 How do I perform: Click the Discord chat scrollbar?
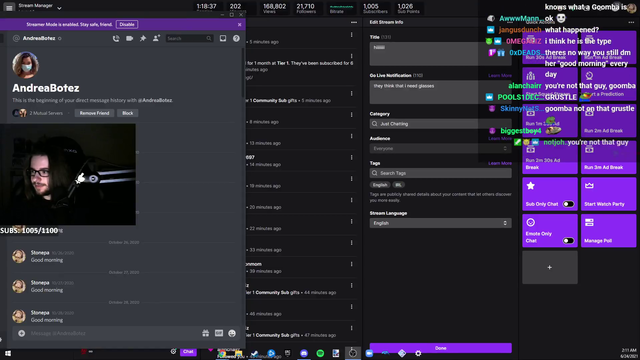click(x=243, y=72)
